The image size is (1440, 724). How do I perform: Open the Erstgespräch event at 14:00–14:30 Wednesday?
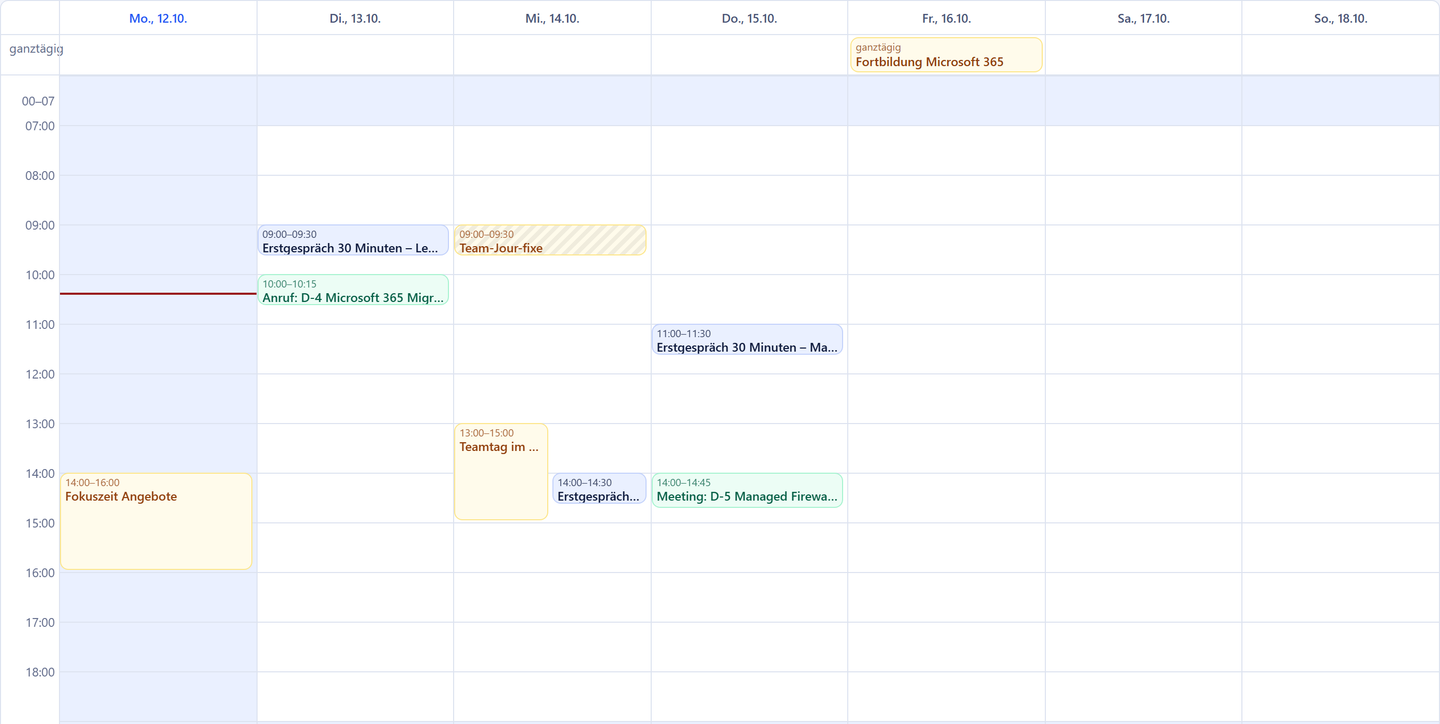click(x=599, y=488)
